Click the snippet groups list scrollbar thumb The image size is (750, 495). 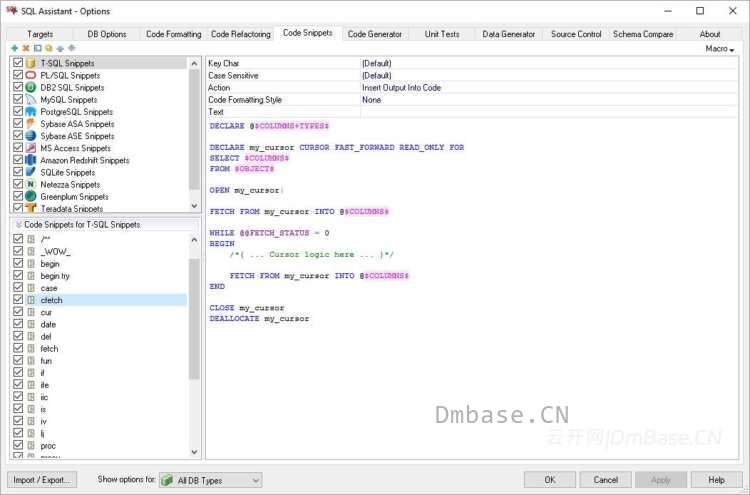pos(194,129)
